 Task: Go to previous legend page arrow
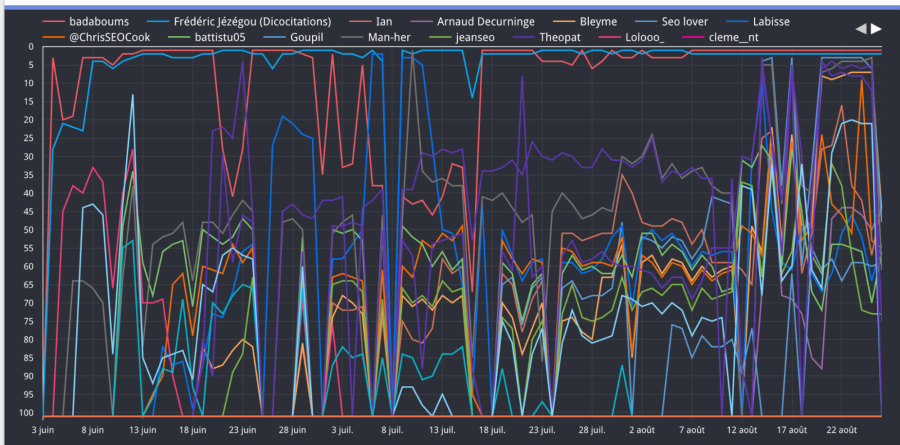pos(860,29)
